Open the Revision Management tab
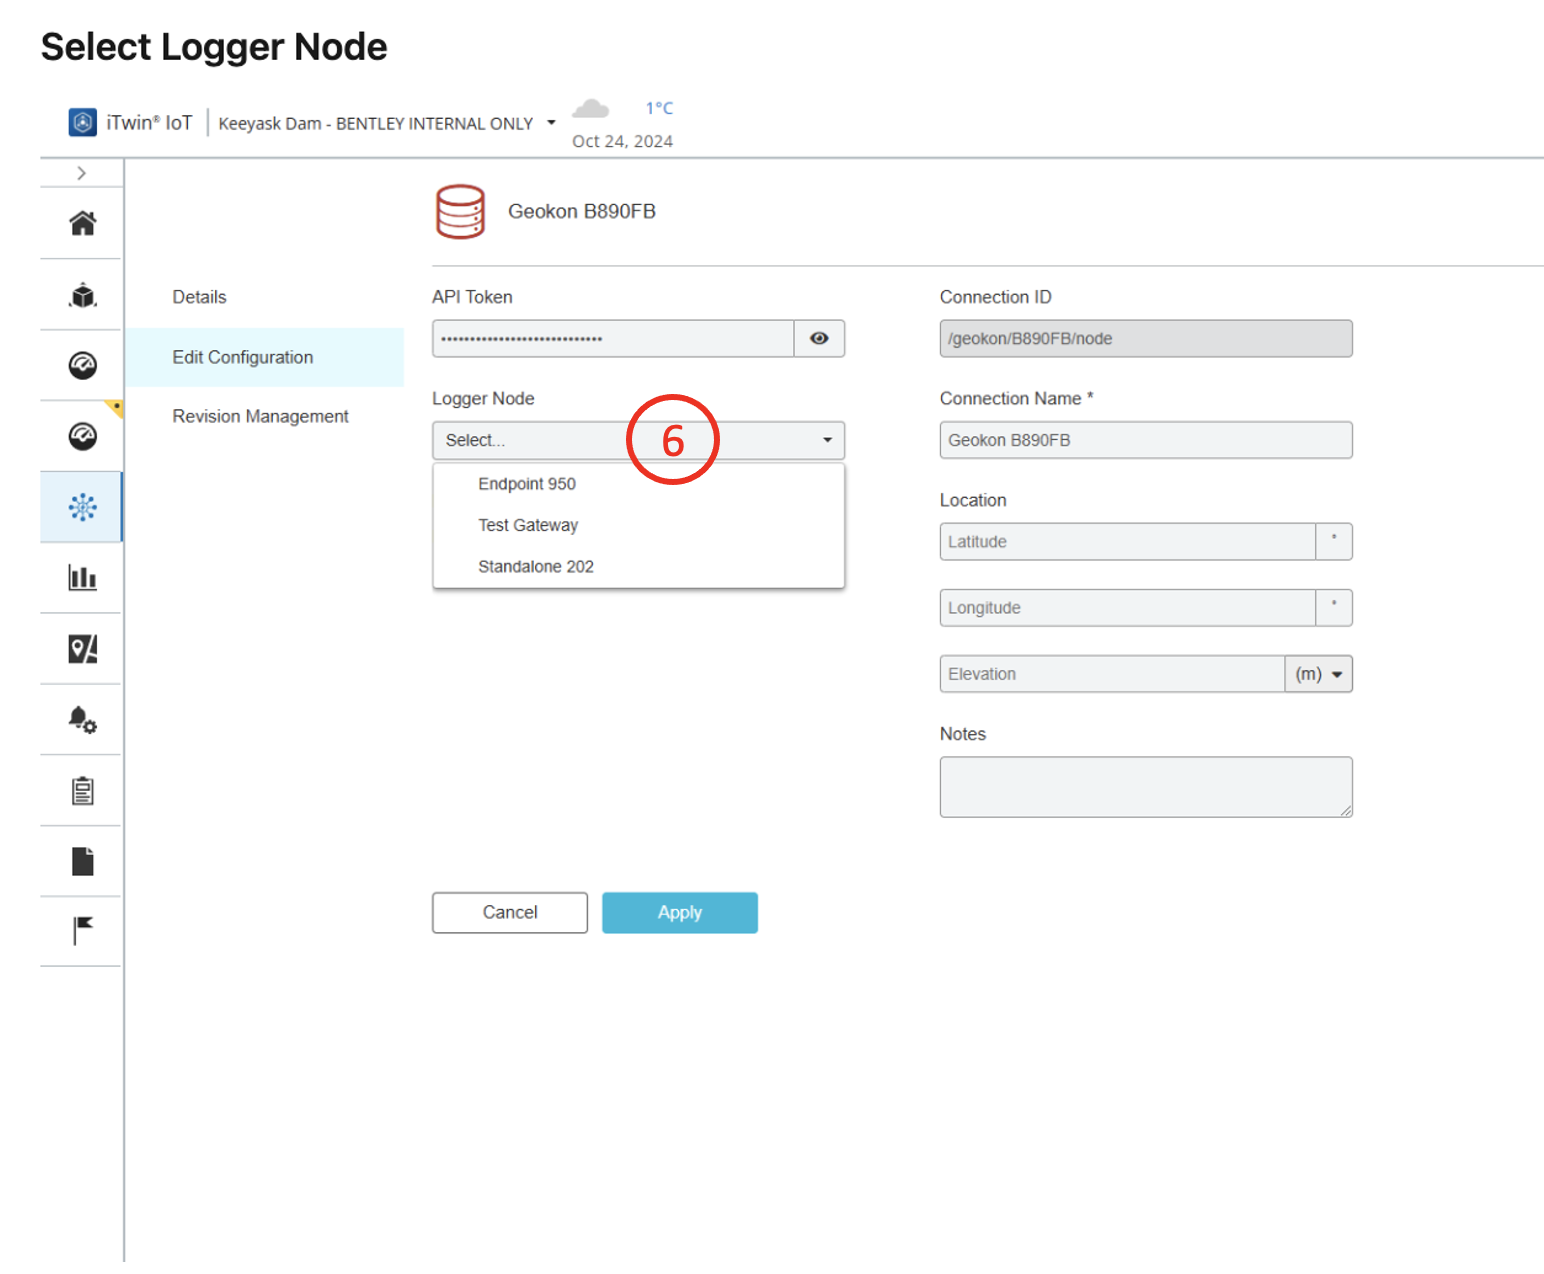The image size is (1544, 1274). 260,416
